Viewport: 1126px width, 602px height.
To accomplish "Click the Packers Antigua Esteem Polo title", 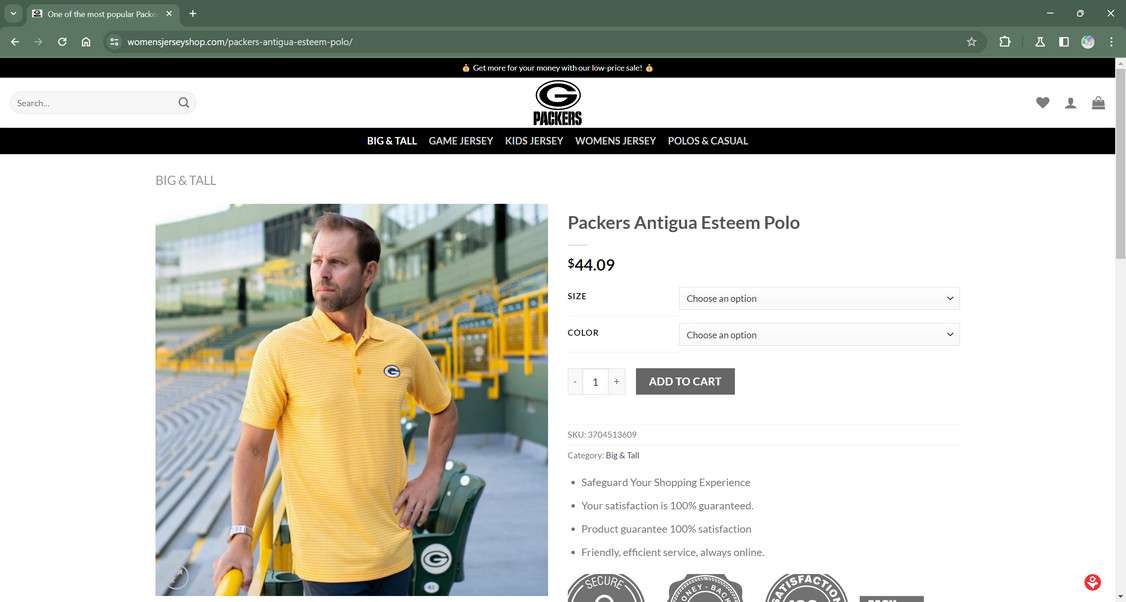I will coord(684,223).
